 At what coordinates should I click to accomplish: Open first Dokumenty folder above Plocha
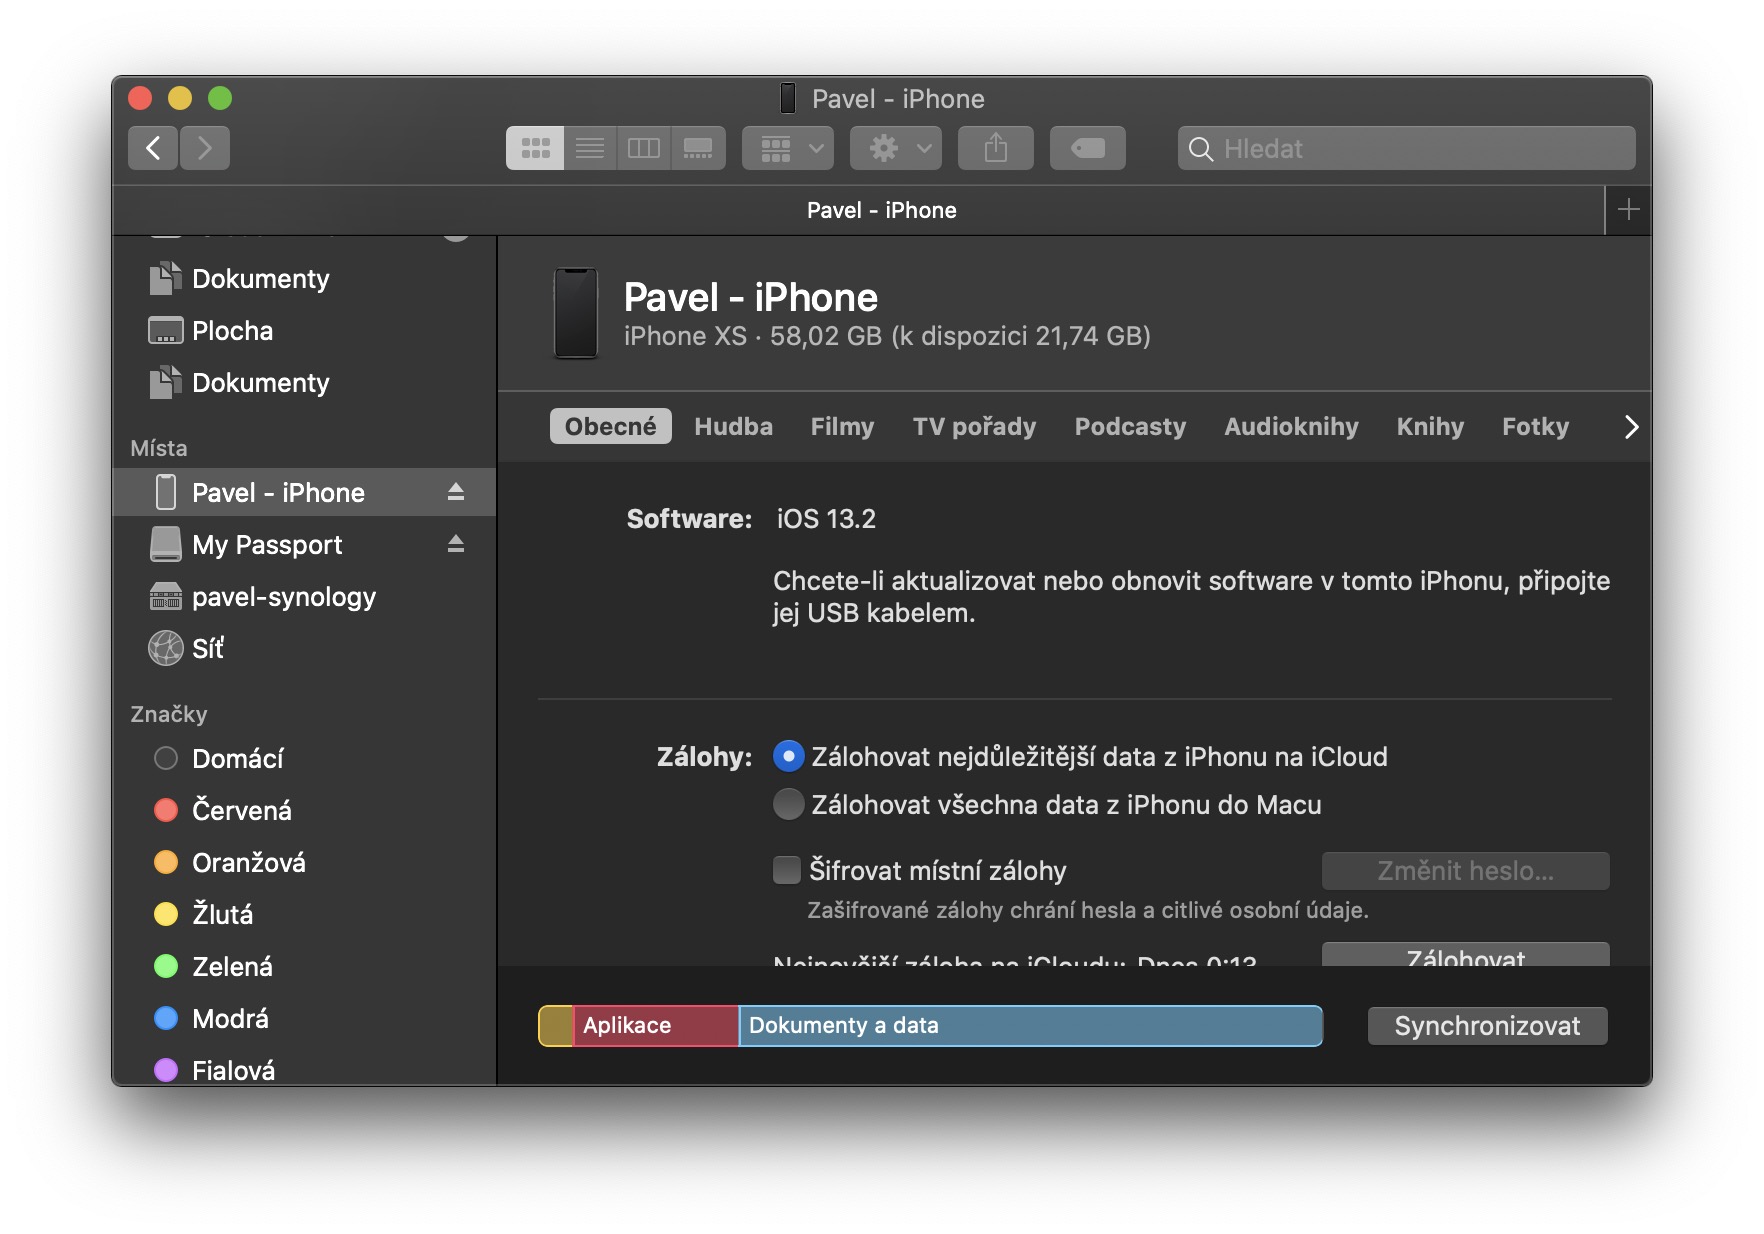[x=304, y=278]
